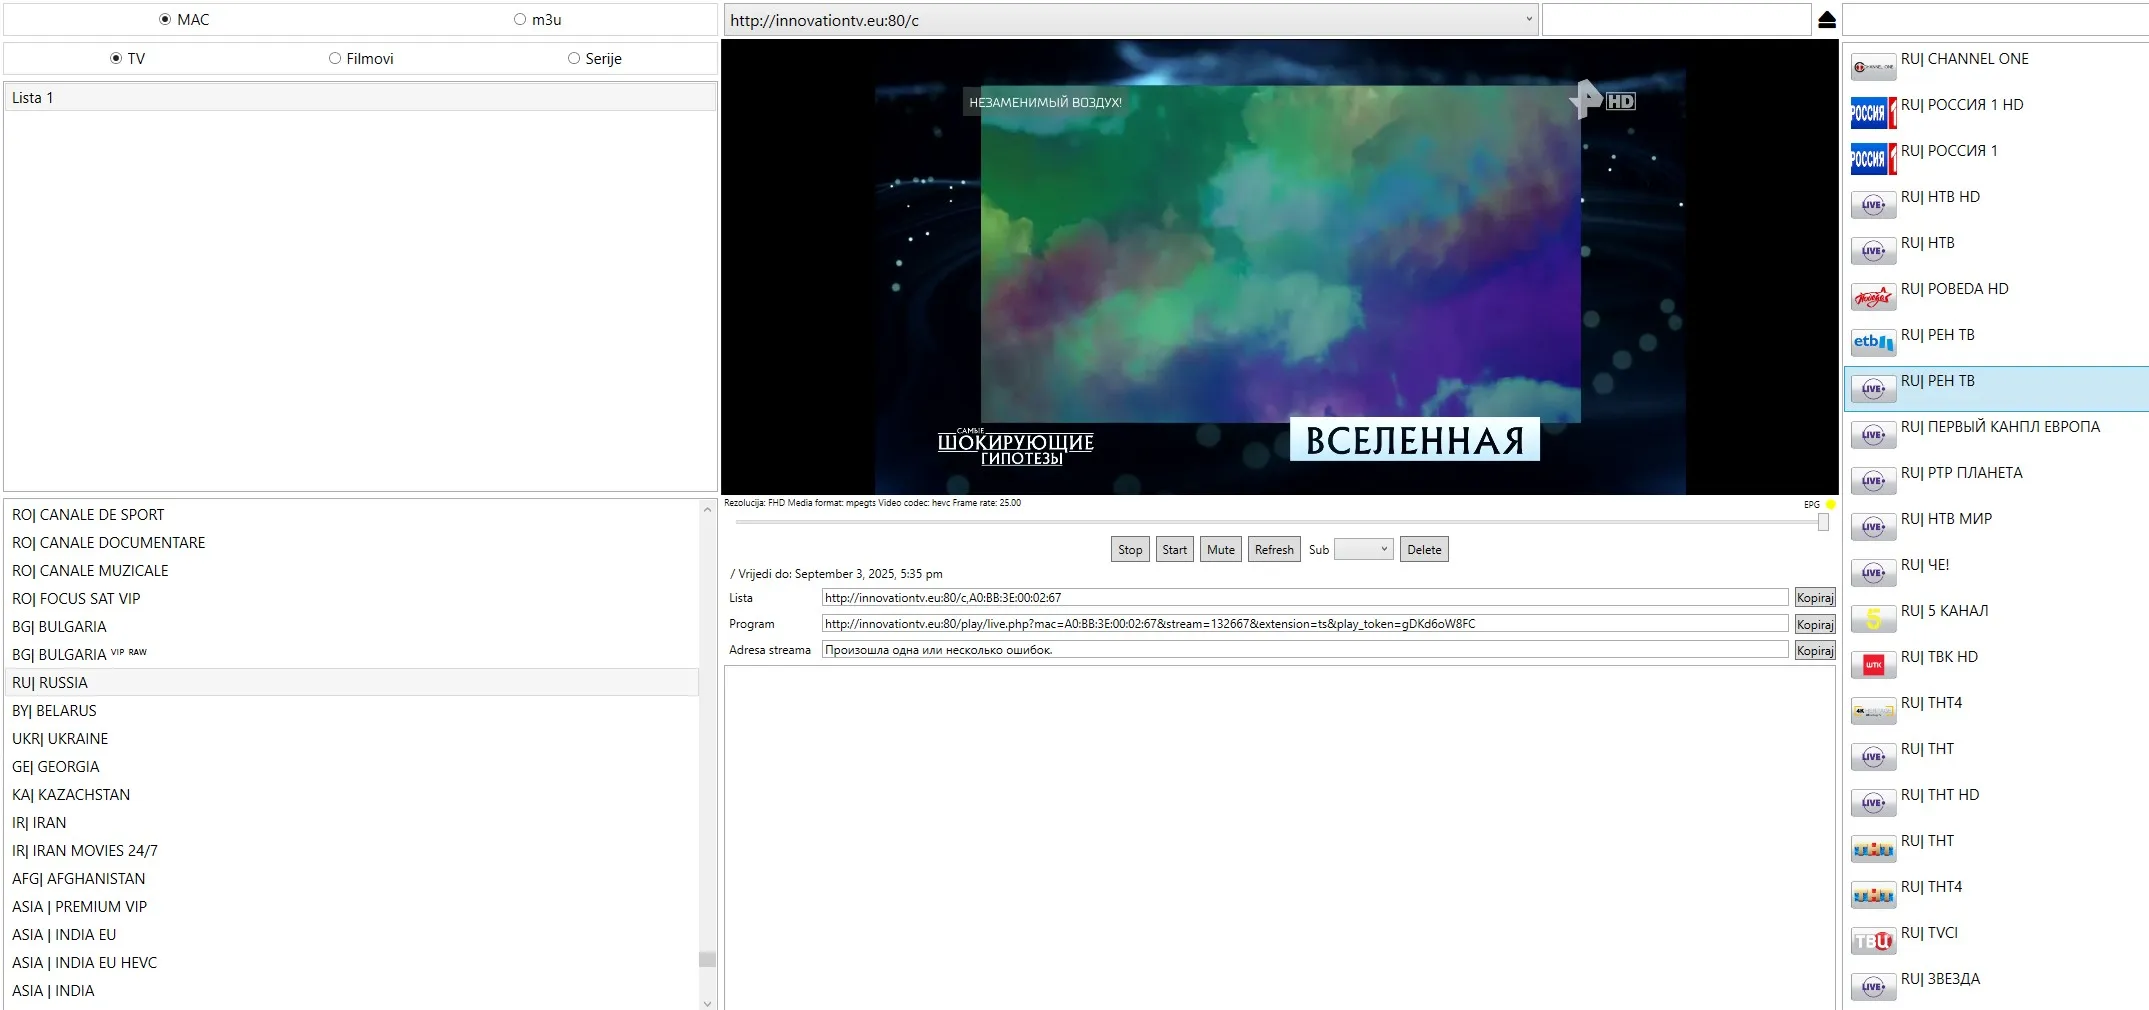The height and width of the screenshot is (1010, 2149).
Task: Click the Program URL text field
Action: point(1305,623)
